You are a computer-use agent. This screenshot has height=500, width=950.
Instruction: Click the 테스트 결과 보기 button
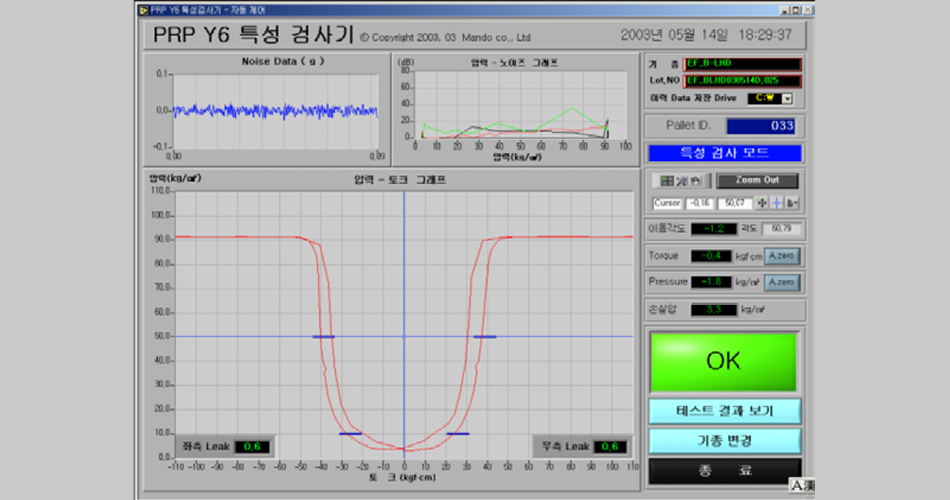click(x=725, y=412)
